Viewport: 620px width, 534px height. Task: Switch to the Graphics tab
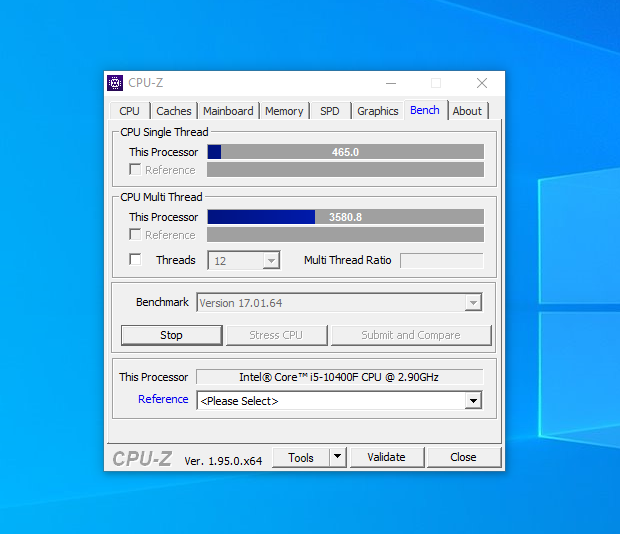378,111
